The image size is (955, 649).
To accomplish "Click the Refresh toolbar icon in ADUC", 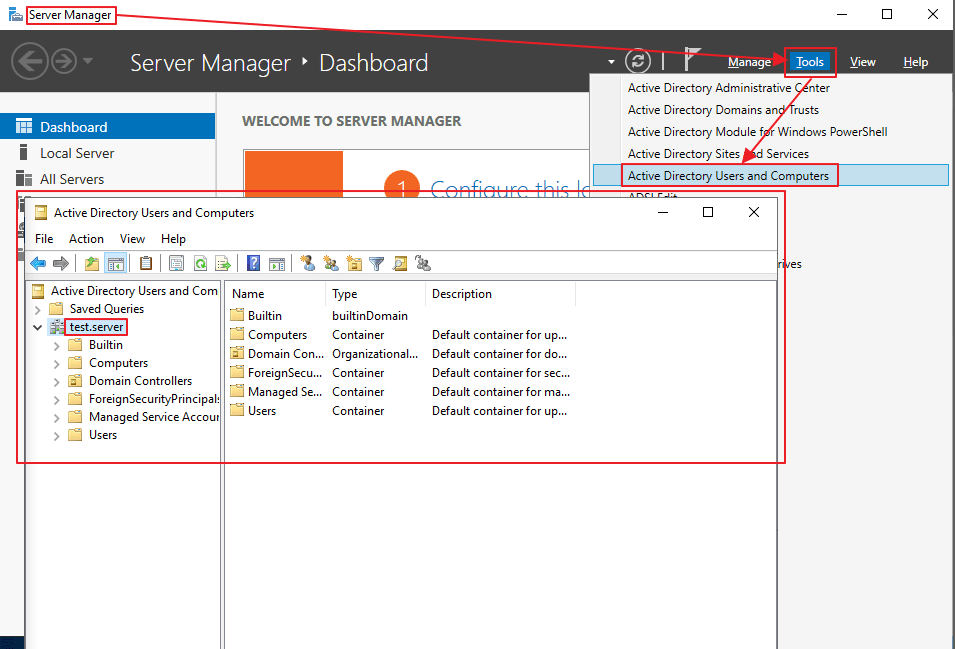I will pos(200,264).
